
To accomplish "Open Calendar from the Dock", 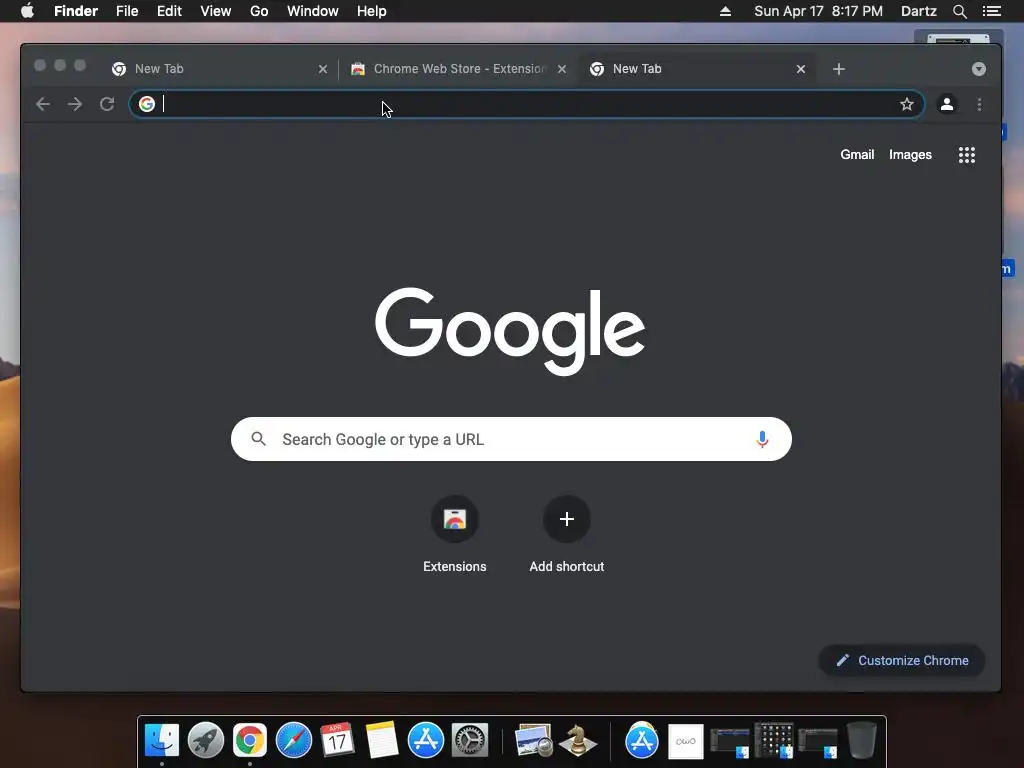I will (338, 741).
